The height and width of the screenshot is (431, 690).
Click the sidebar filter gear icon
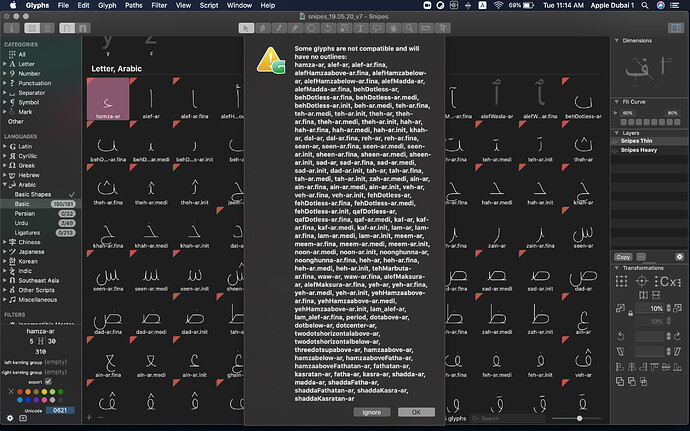10,418
